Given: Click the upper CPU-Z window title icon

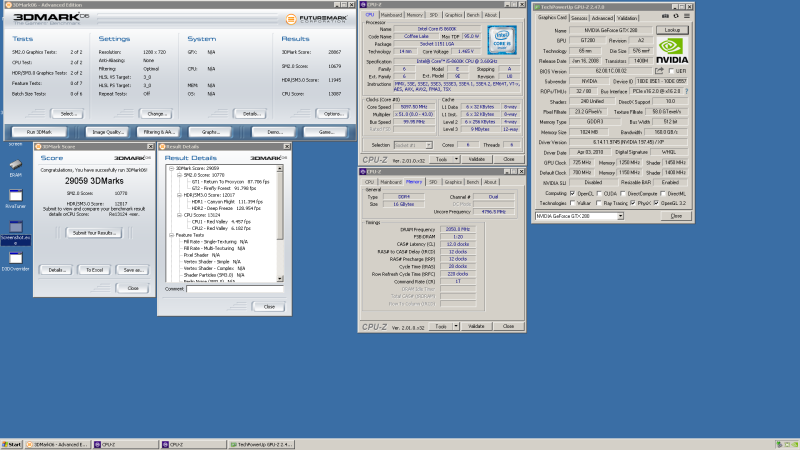Looking at the screenshot, I should (x=363, y=5).
